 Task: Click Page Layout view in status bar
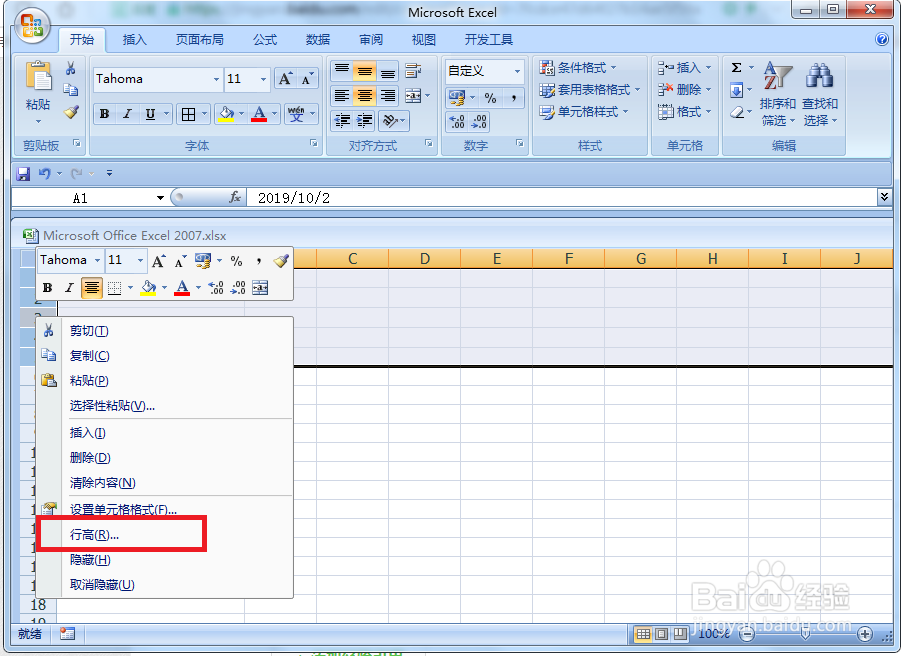662,634
